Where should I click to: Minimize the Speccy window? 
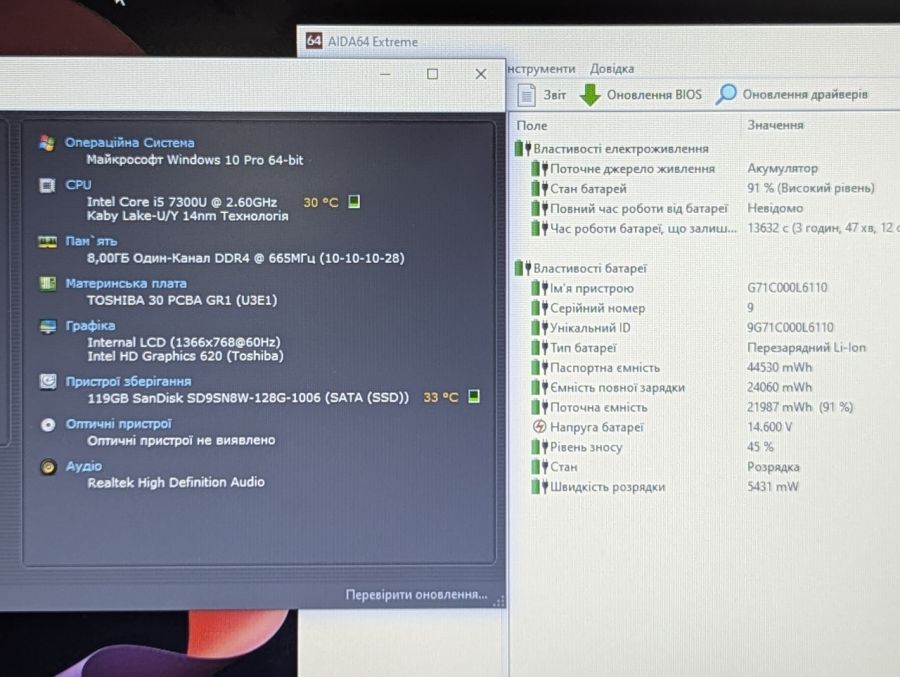[385, 74]
